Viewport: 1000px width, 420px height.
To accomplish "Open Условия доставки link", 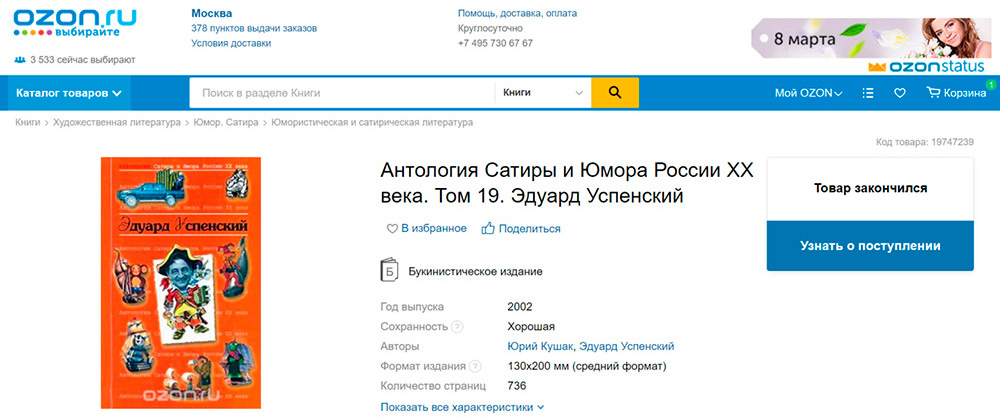I will pyautogui.click(x=231, y=43).
